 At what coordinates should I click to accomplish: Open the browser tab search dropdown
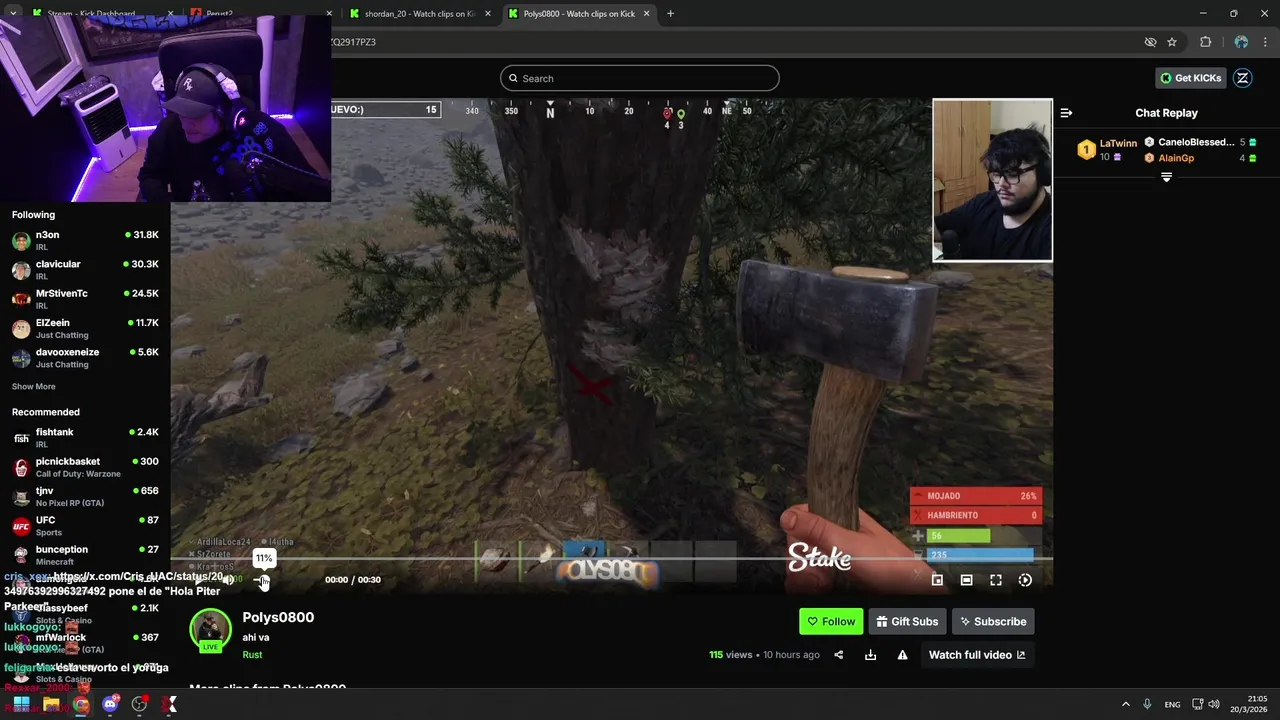(x=13, y=14)
